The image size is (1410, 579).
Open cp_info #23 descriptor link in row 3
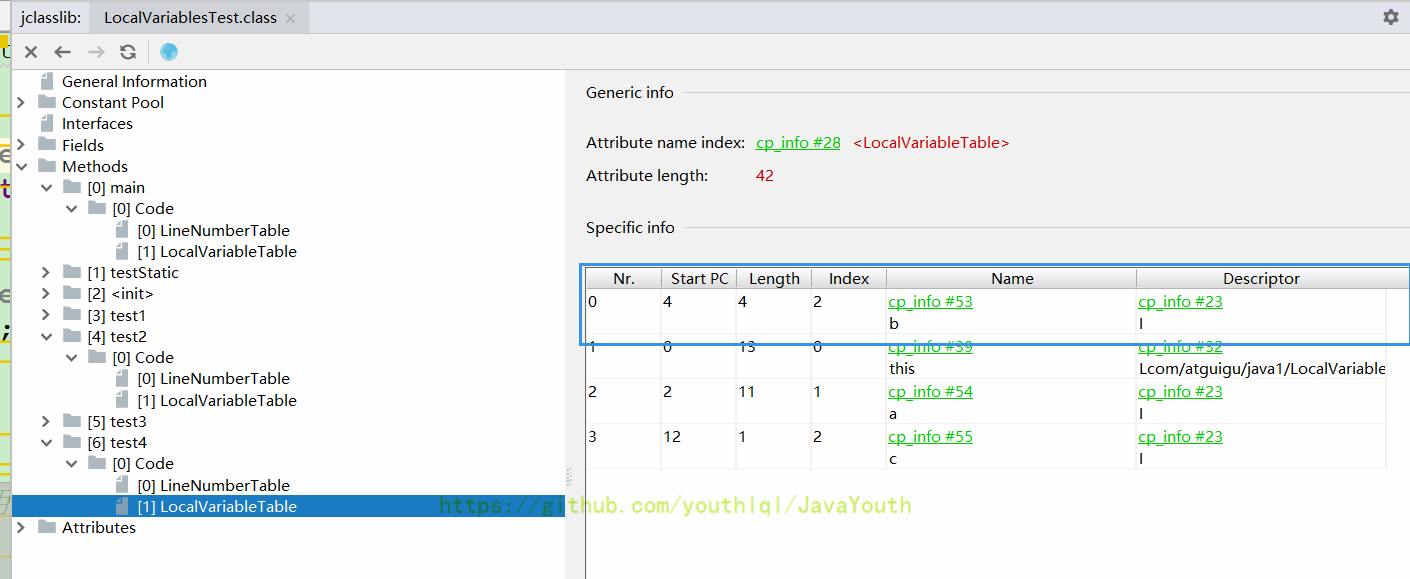pos(1180,437)
